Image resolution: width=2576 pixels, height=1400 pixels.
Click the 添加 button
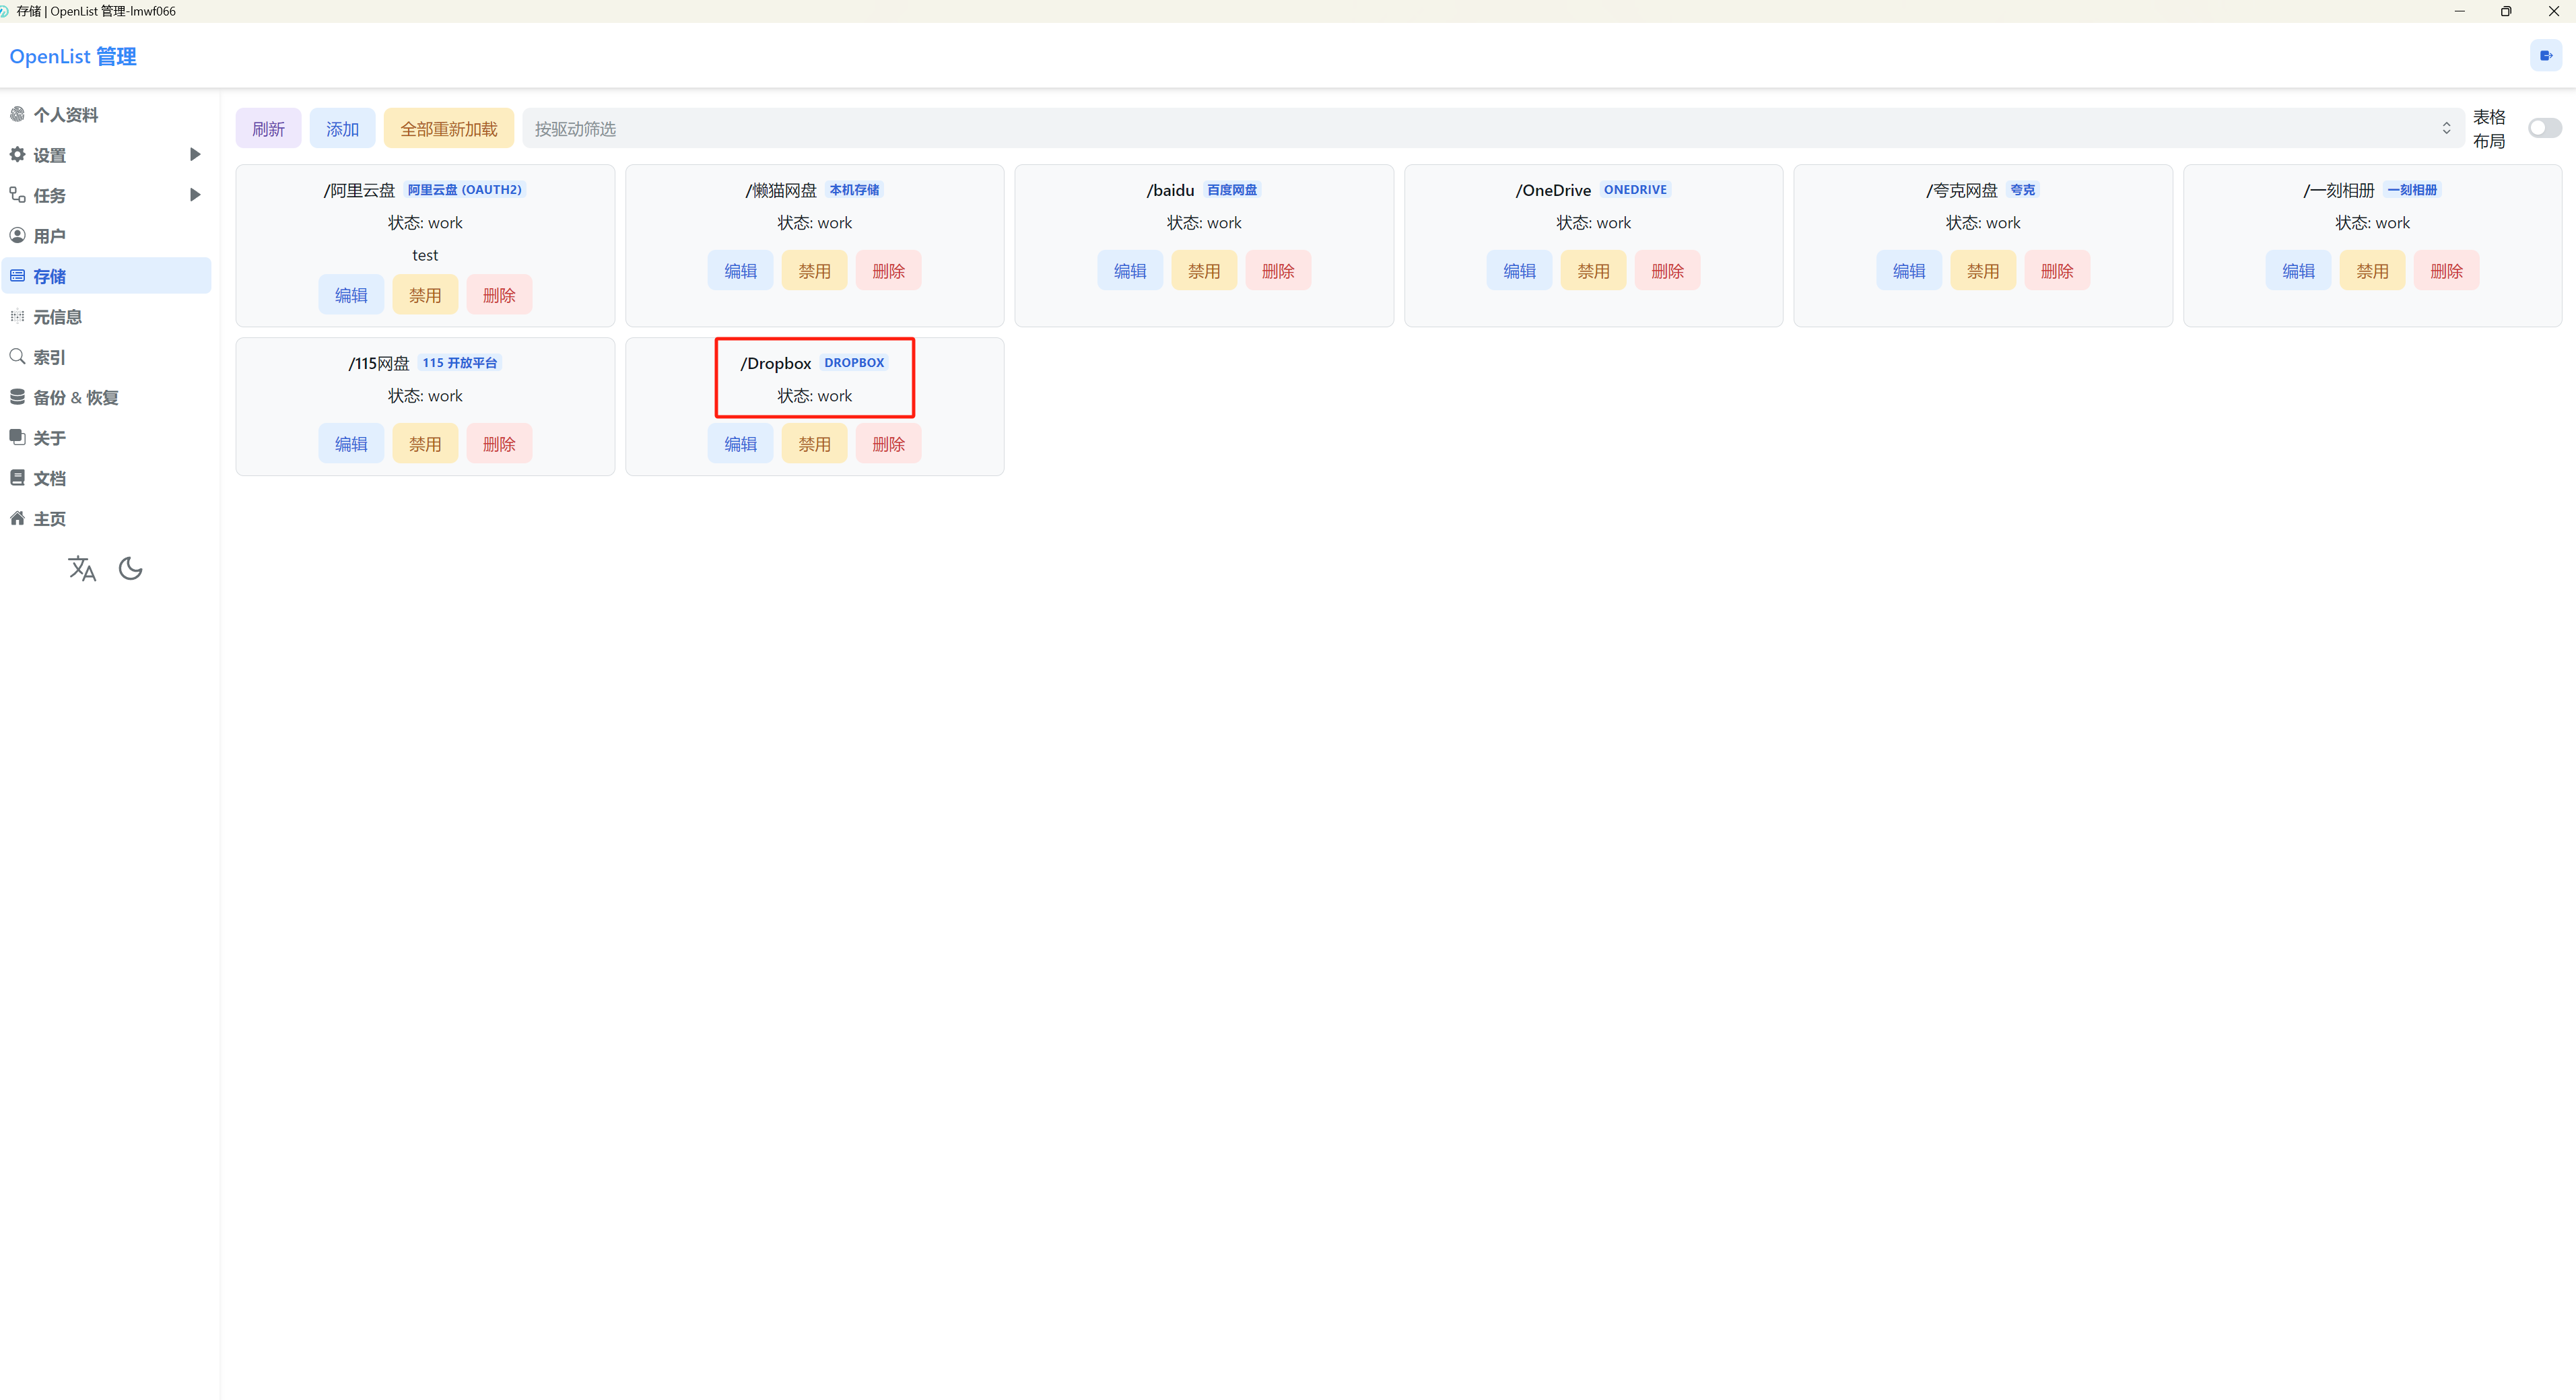[342, 128]
